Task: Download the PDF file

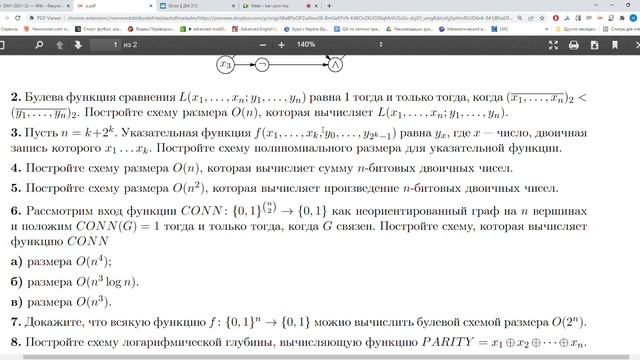Action: point(594,45)
